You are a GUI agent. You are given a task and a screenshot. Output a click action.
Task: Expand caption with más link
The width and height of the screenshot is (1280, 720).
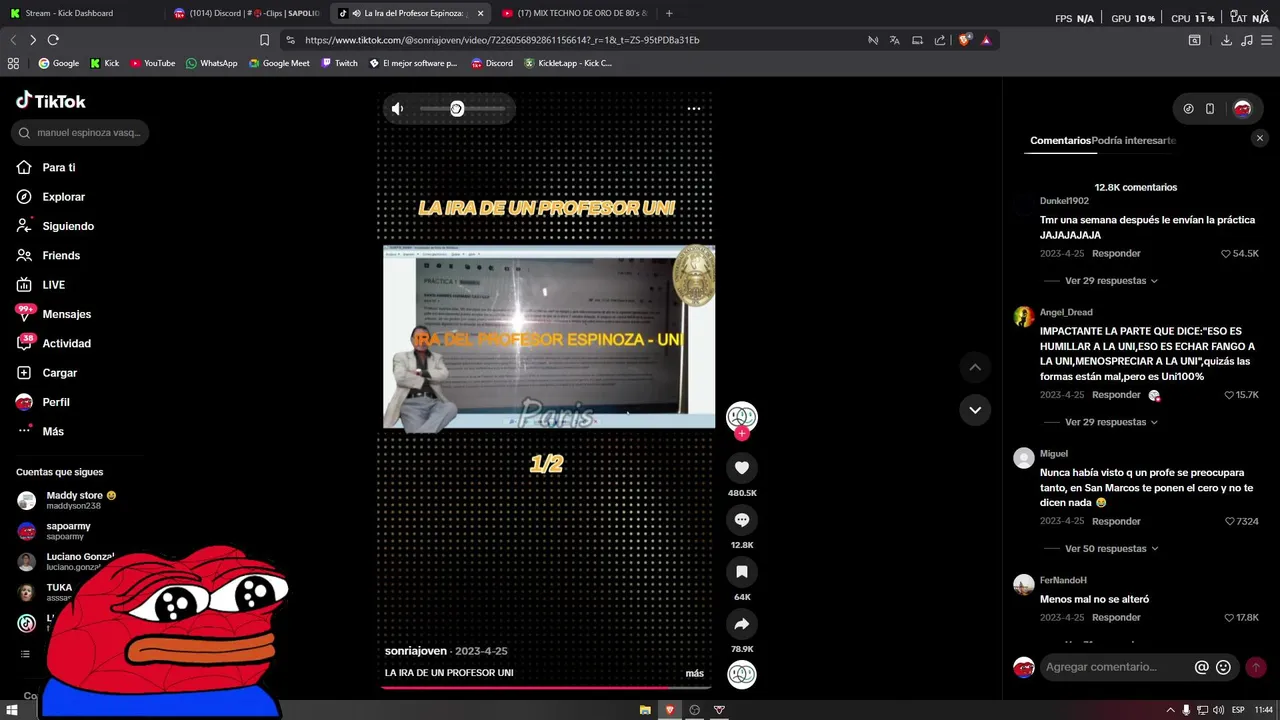pyautogui.click(x=694, y=673)
